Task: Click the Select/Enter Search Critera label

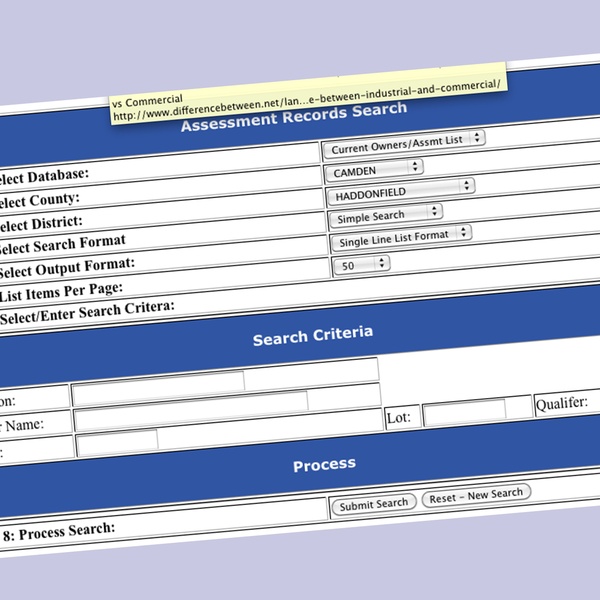Action: [x=87, y=313]
